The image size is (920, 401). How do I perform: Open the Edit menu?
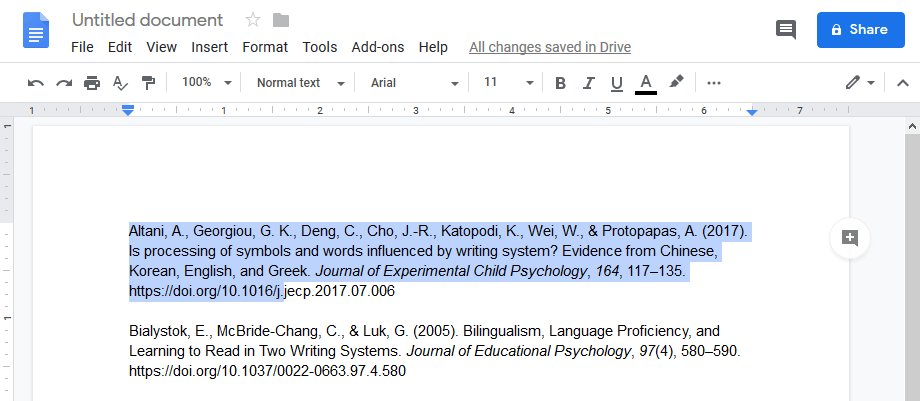[x=120, y=48]
